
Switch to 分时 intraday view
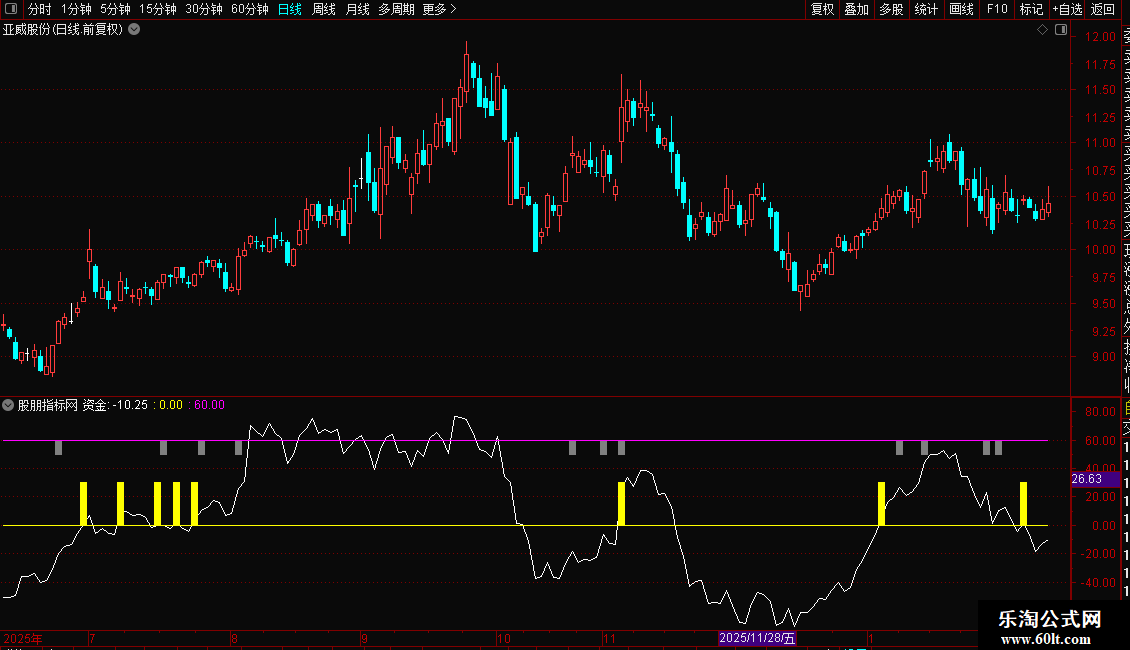pos(40,9)
